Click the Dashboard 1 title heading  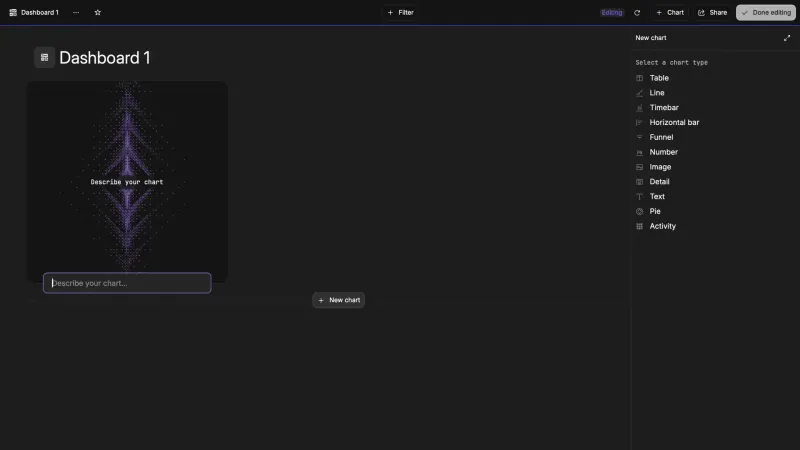pos(105,58)
